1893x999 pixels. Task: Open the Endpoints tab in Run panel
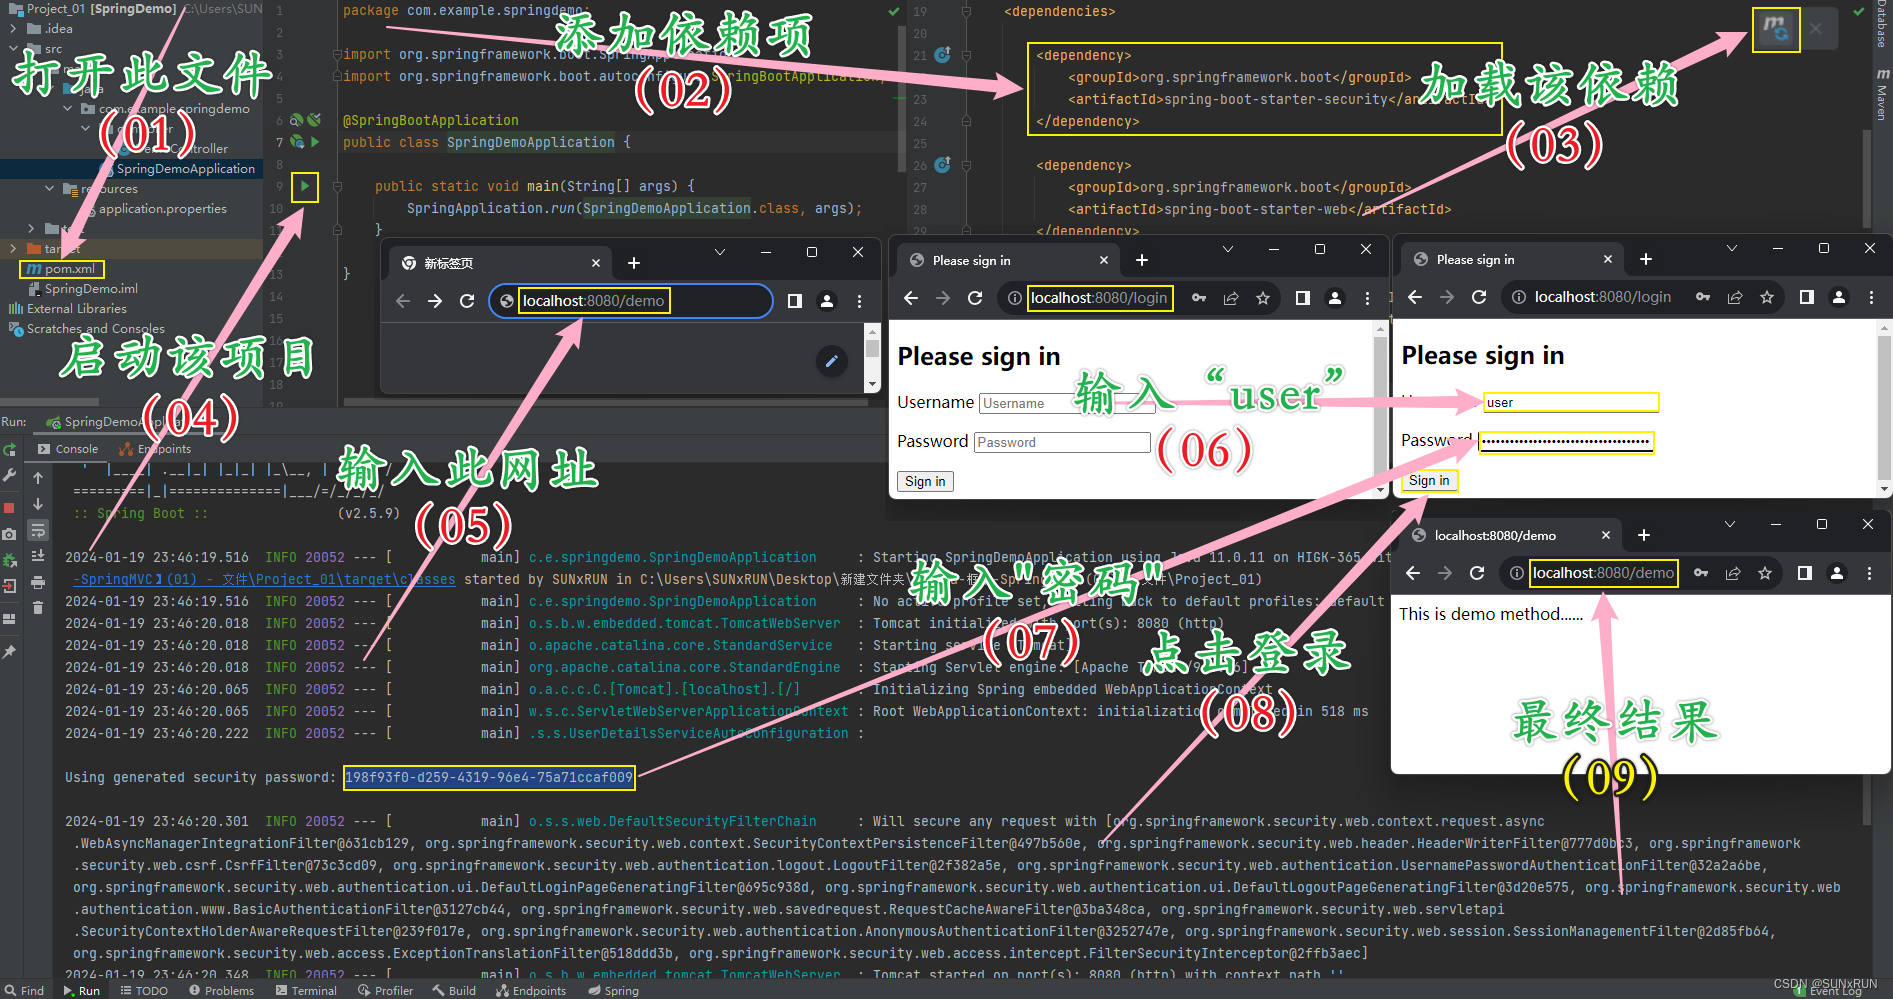155,449
